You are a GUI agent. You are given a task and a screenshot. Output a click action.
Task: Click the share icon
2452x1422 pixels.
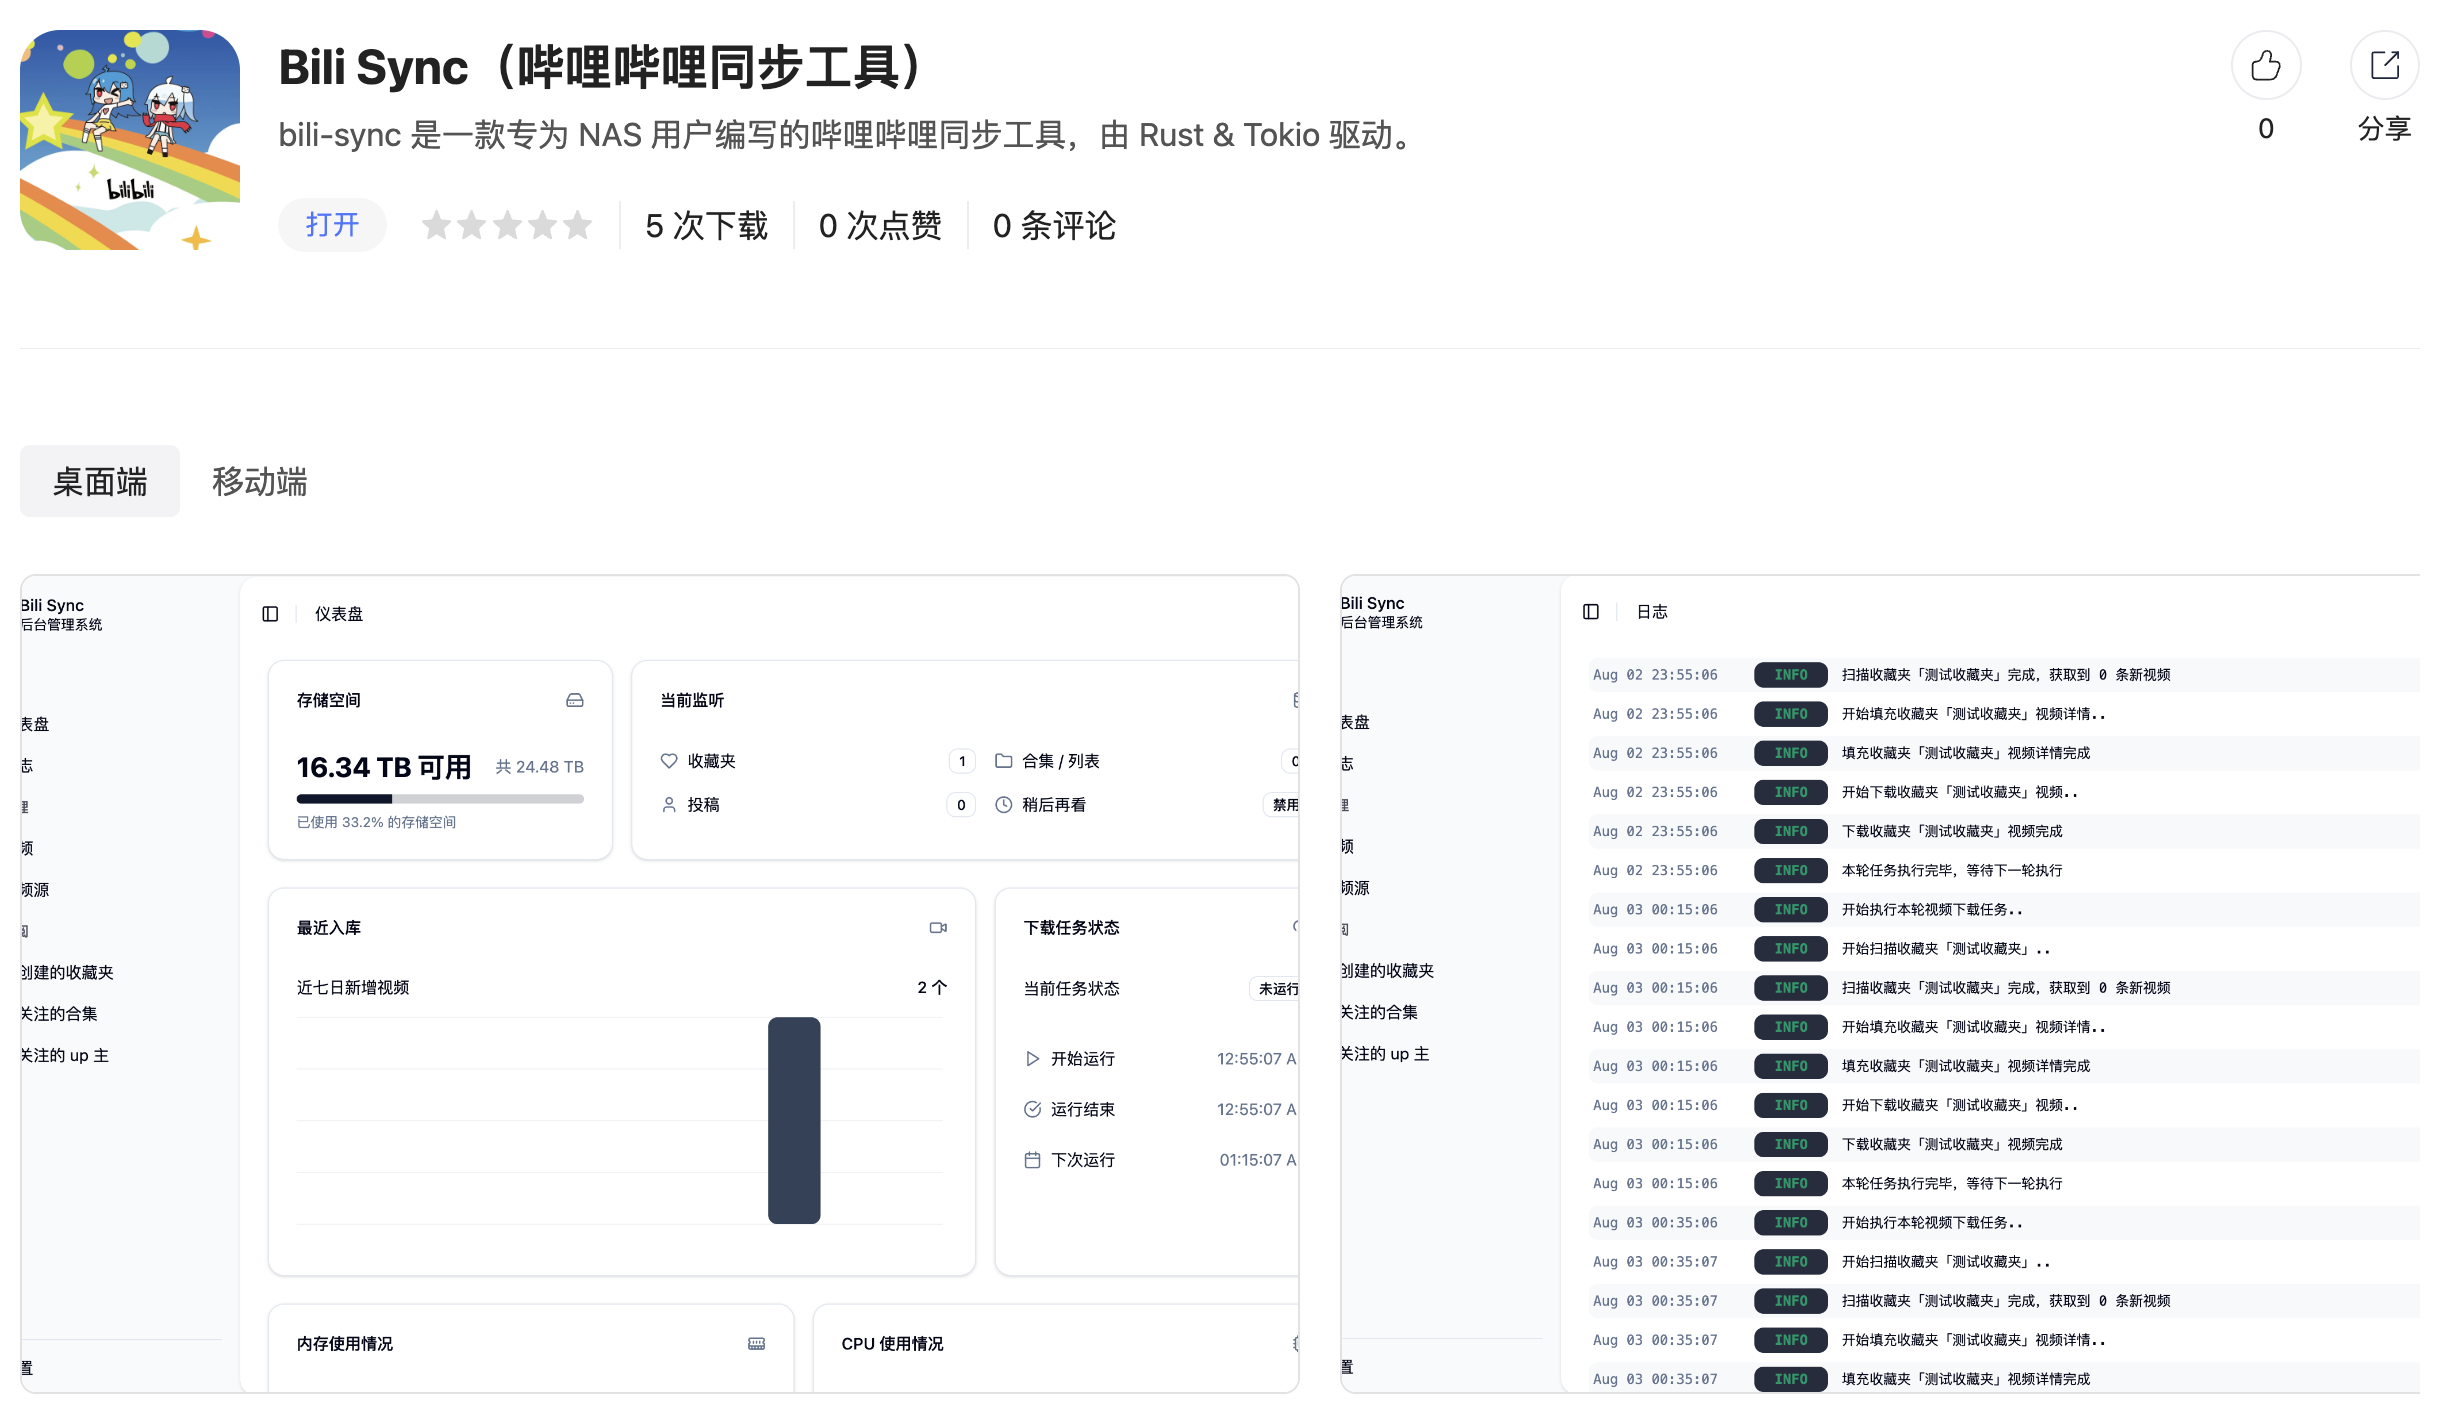point(2384,66)
